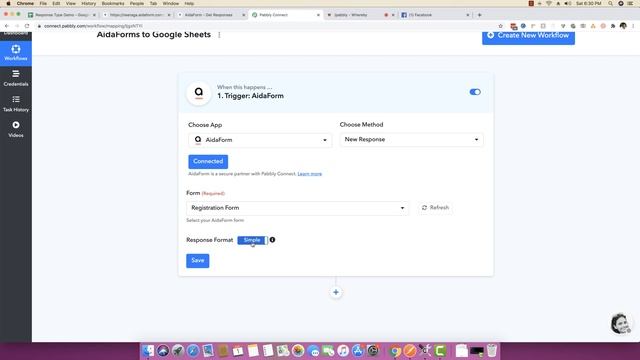This screenshot has width=640, height=360.
Task: Open the Bookmarks menu
Action: (x=113, y=3)
